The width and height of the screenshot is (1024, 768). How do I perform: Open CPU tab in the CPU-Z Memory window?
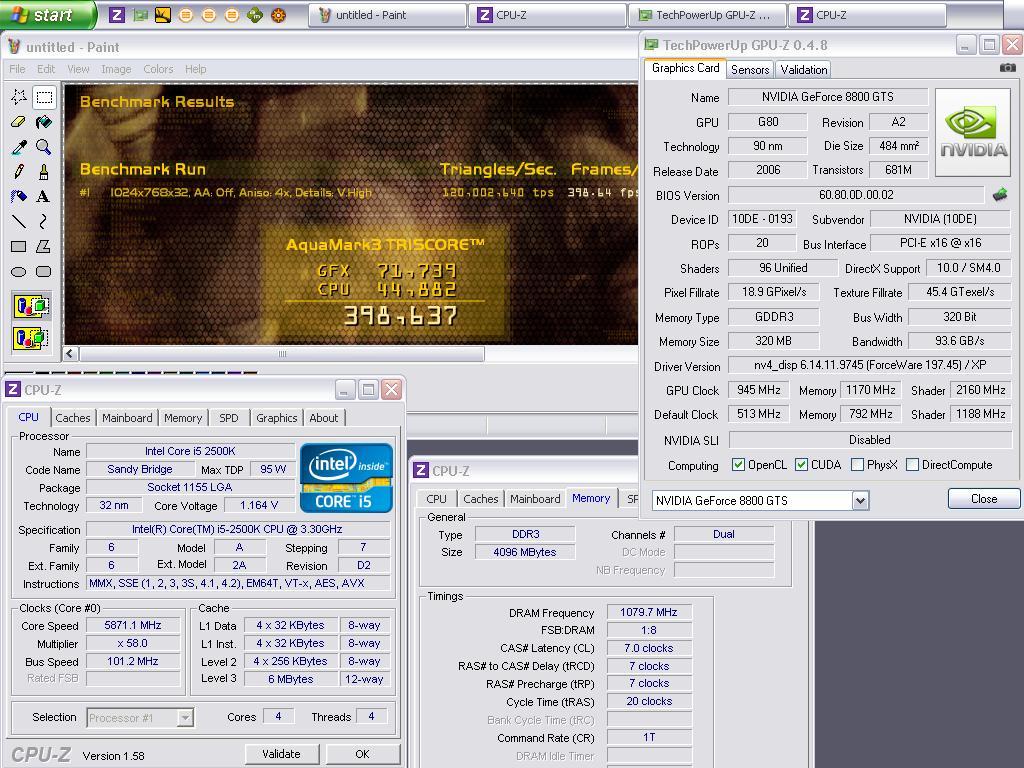[436, 499]
